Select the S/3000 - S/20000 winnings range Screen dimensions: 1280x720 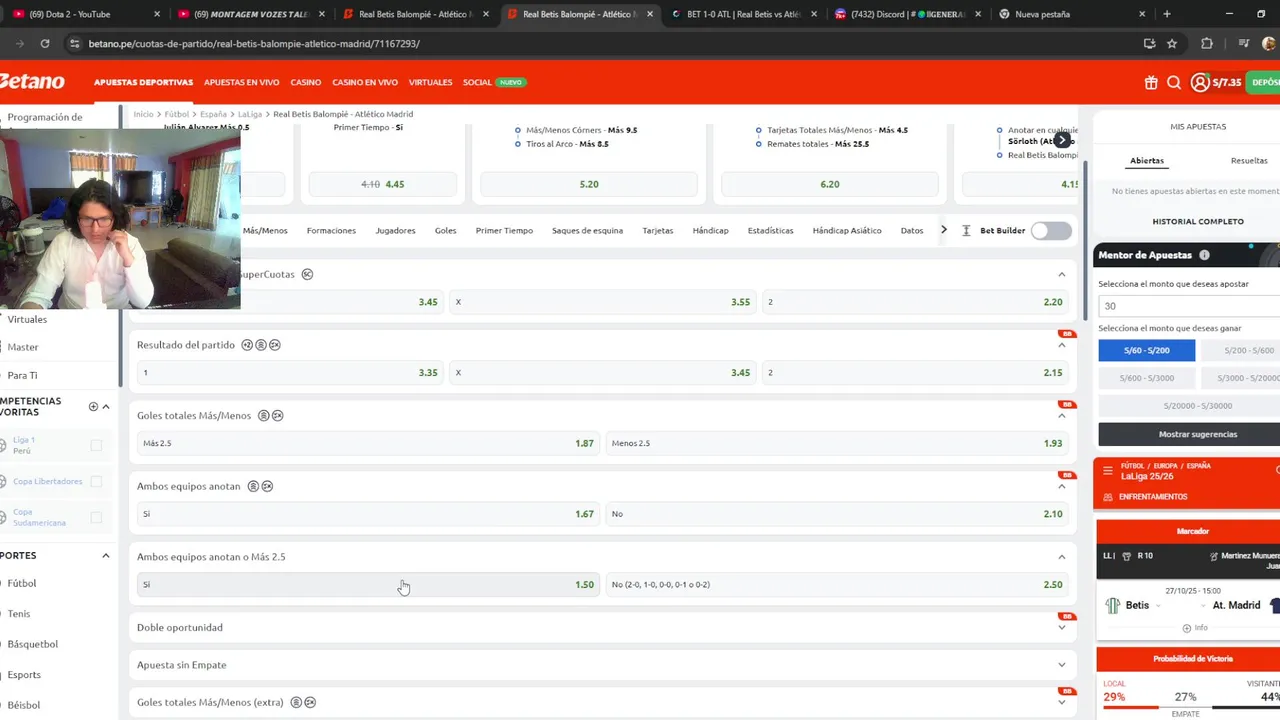1240,378
